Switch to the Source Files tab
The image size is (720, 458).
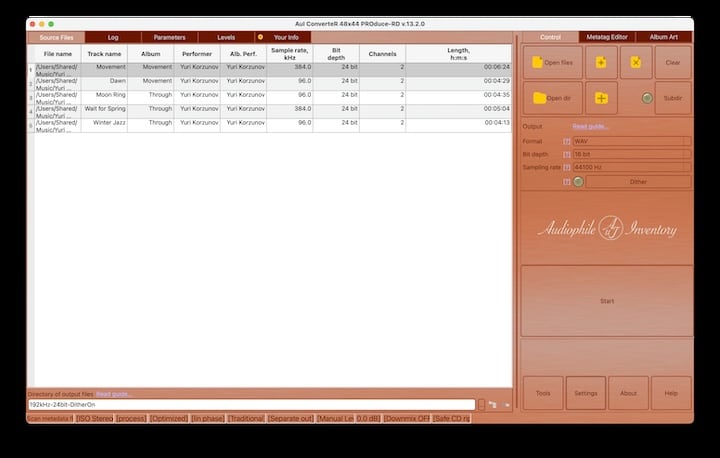pyautogui.click(x=56, y=37)
